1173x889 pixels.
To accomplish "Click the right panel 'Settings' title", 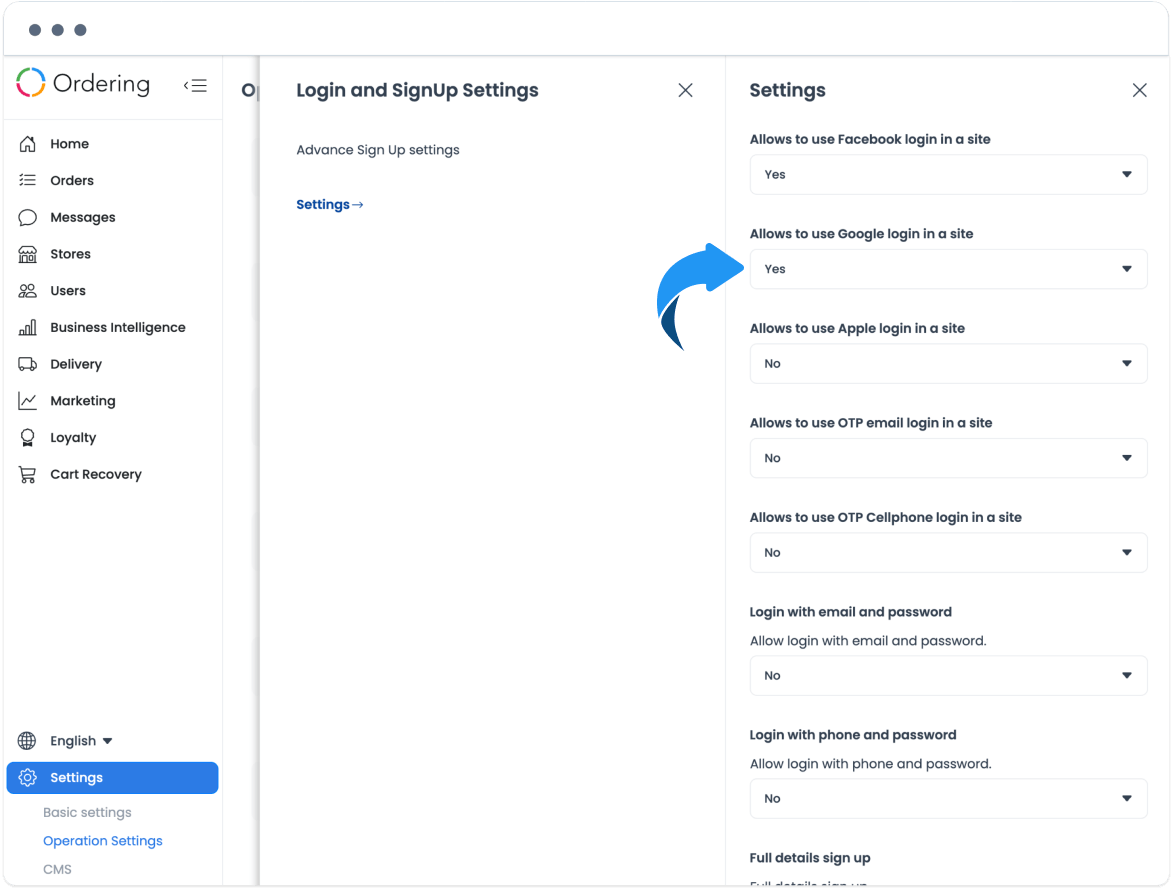I will 788,91.
